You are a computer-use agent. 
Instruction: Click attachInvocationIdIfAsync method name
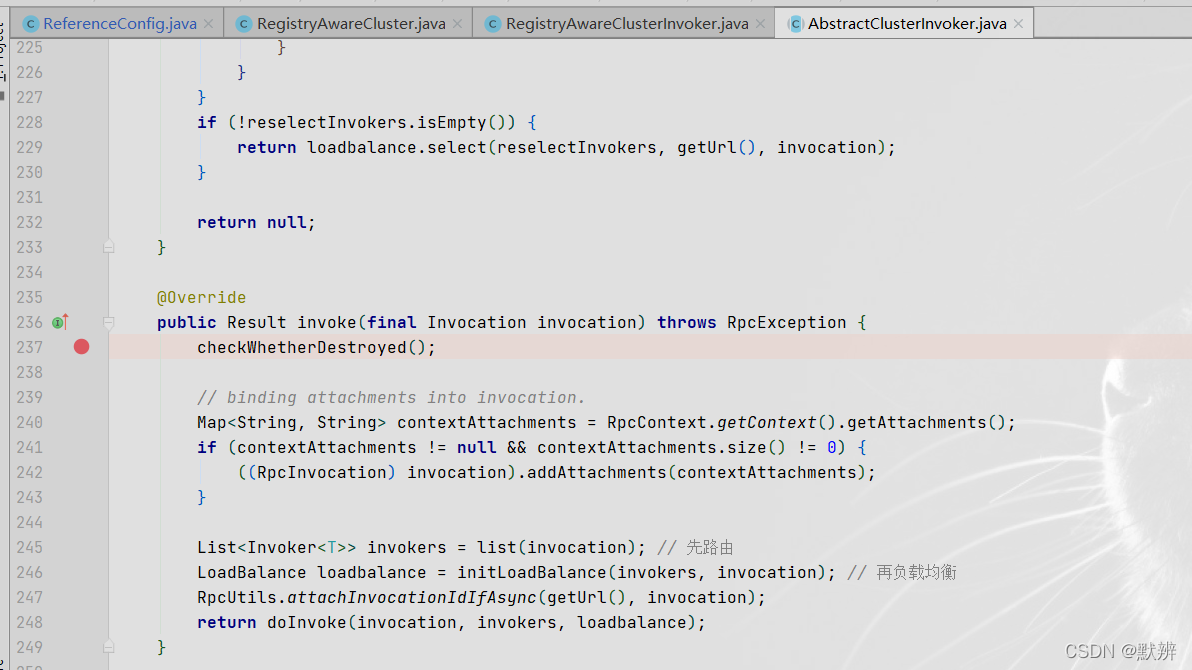(412, 598)
